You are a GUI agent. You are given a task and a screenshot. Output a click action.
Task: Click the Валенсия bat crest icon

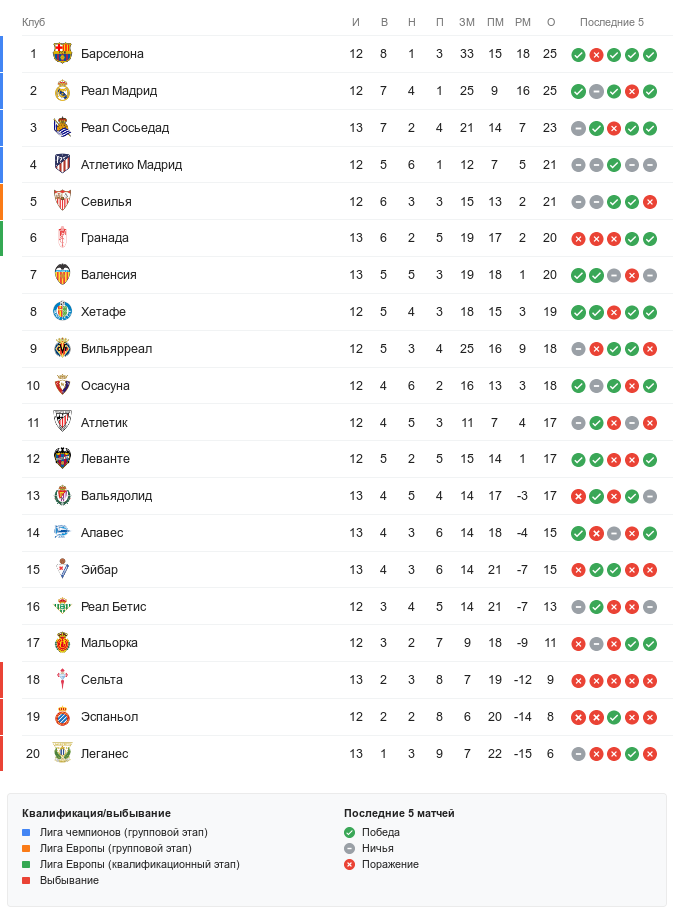[x=62, y=275]
